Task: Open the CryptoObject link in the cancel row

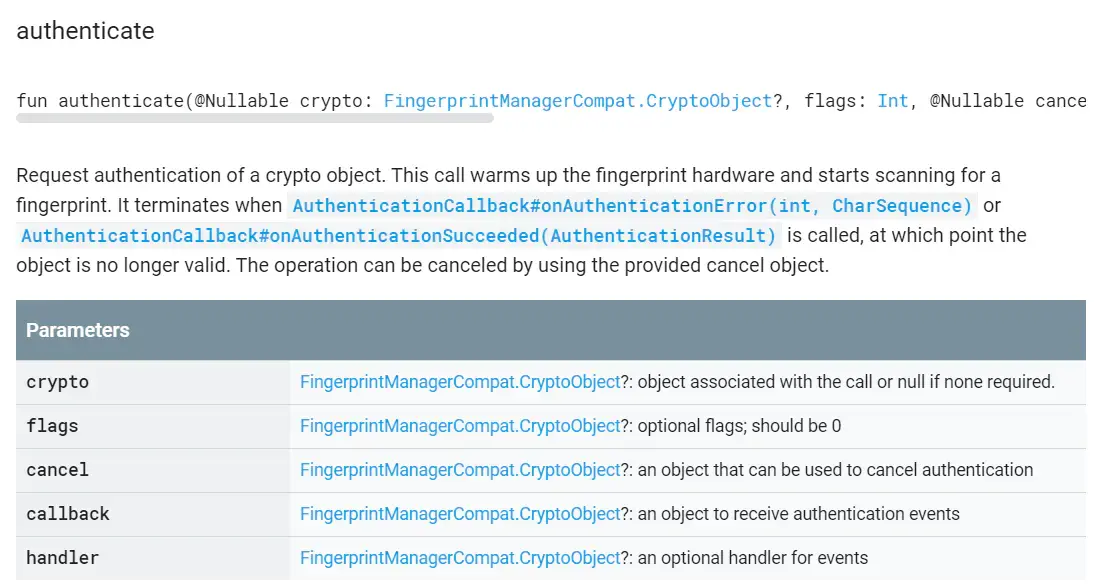Action: [x=460, y=470]
